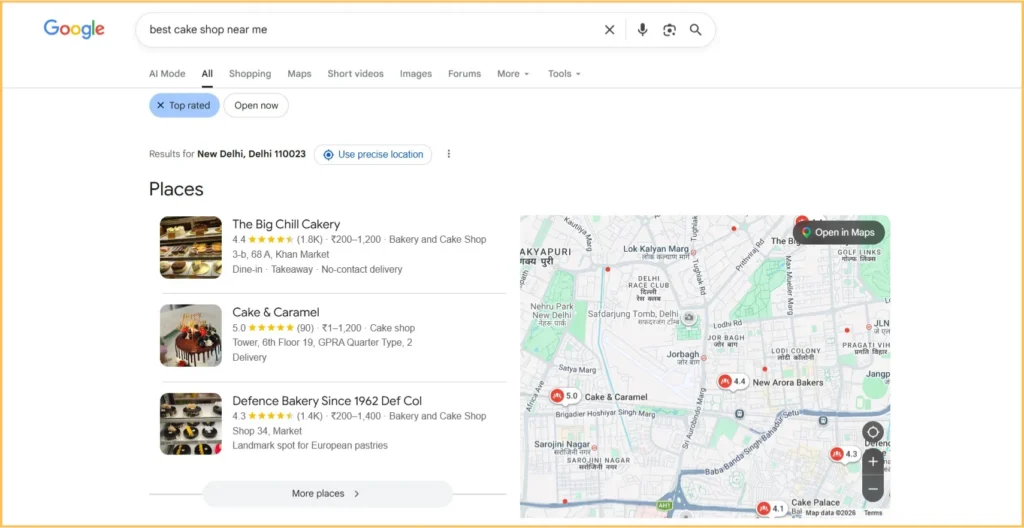Open Google Lens image search icon

tap(669, 30)
